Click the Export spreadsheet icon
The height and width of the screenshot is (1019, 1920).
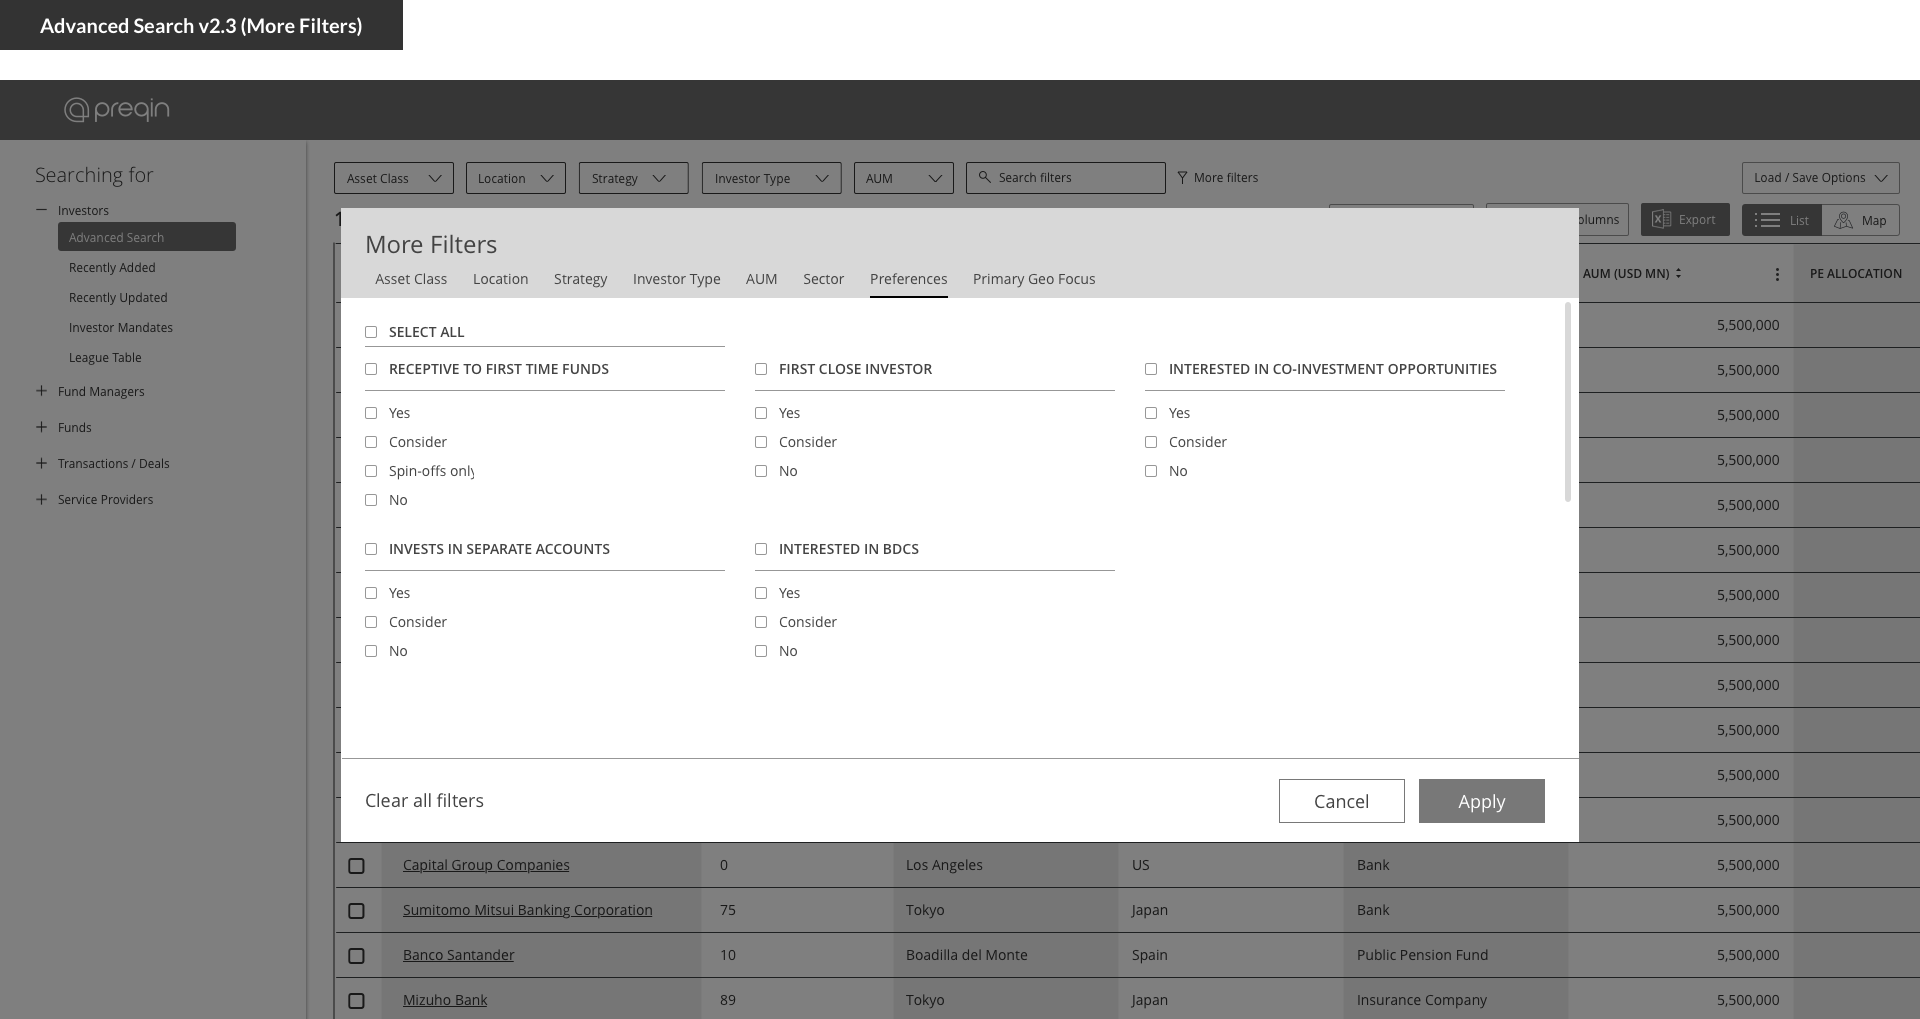(1661, 219)
